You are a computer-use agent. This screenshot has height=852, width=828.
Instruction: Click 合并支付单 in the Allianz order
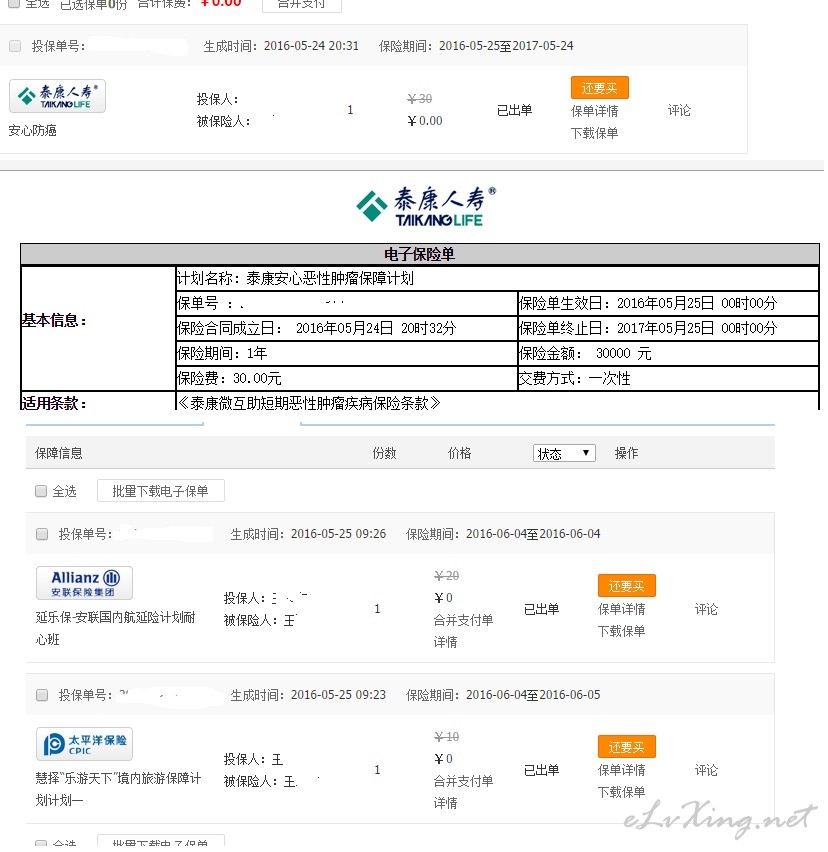(x=463, y=620)
